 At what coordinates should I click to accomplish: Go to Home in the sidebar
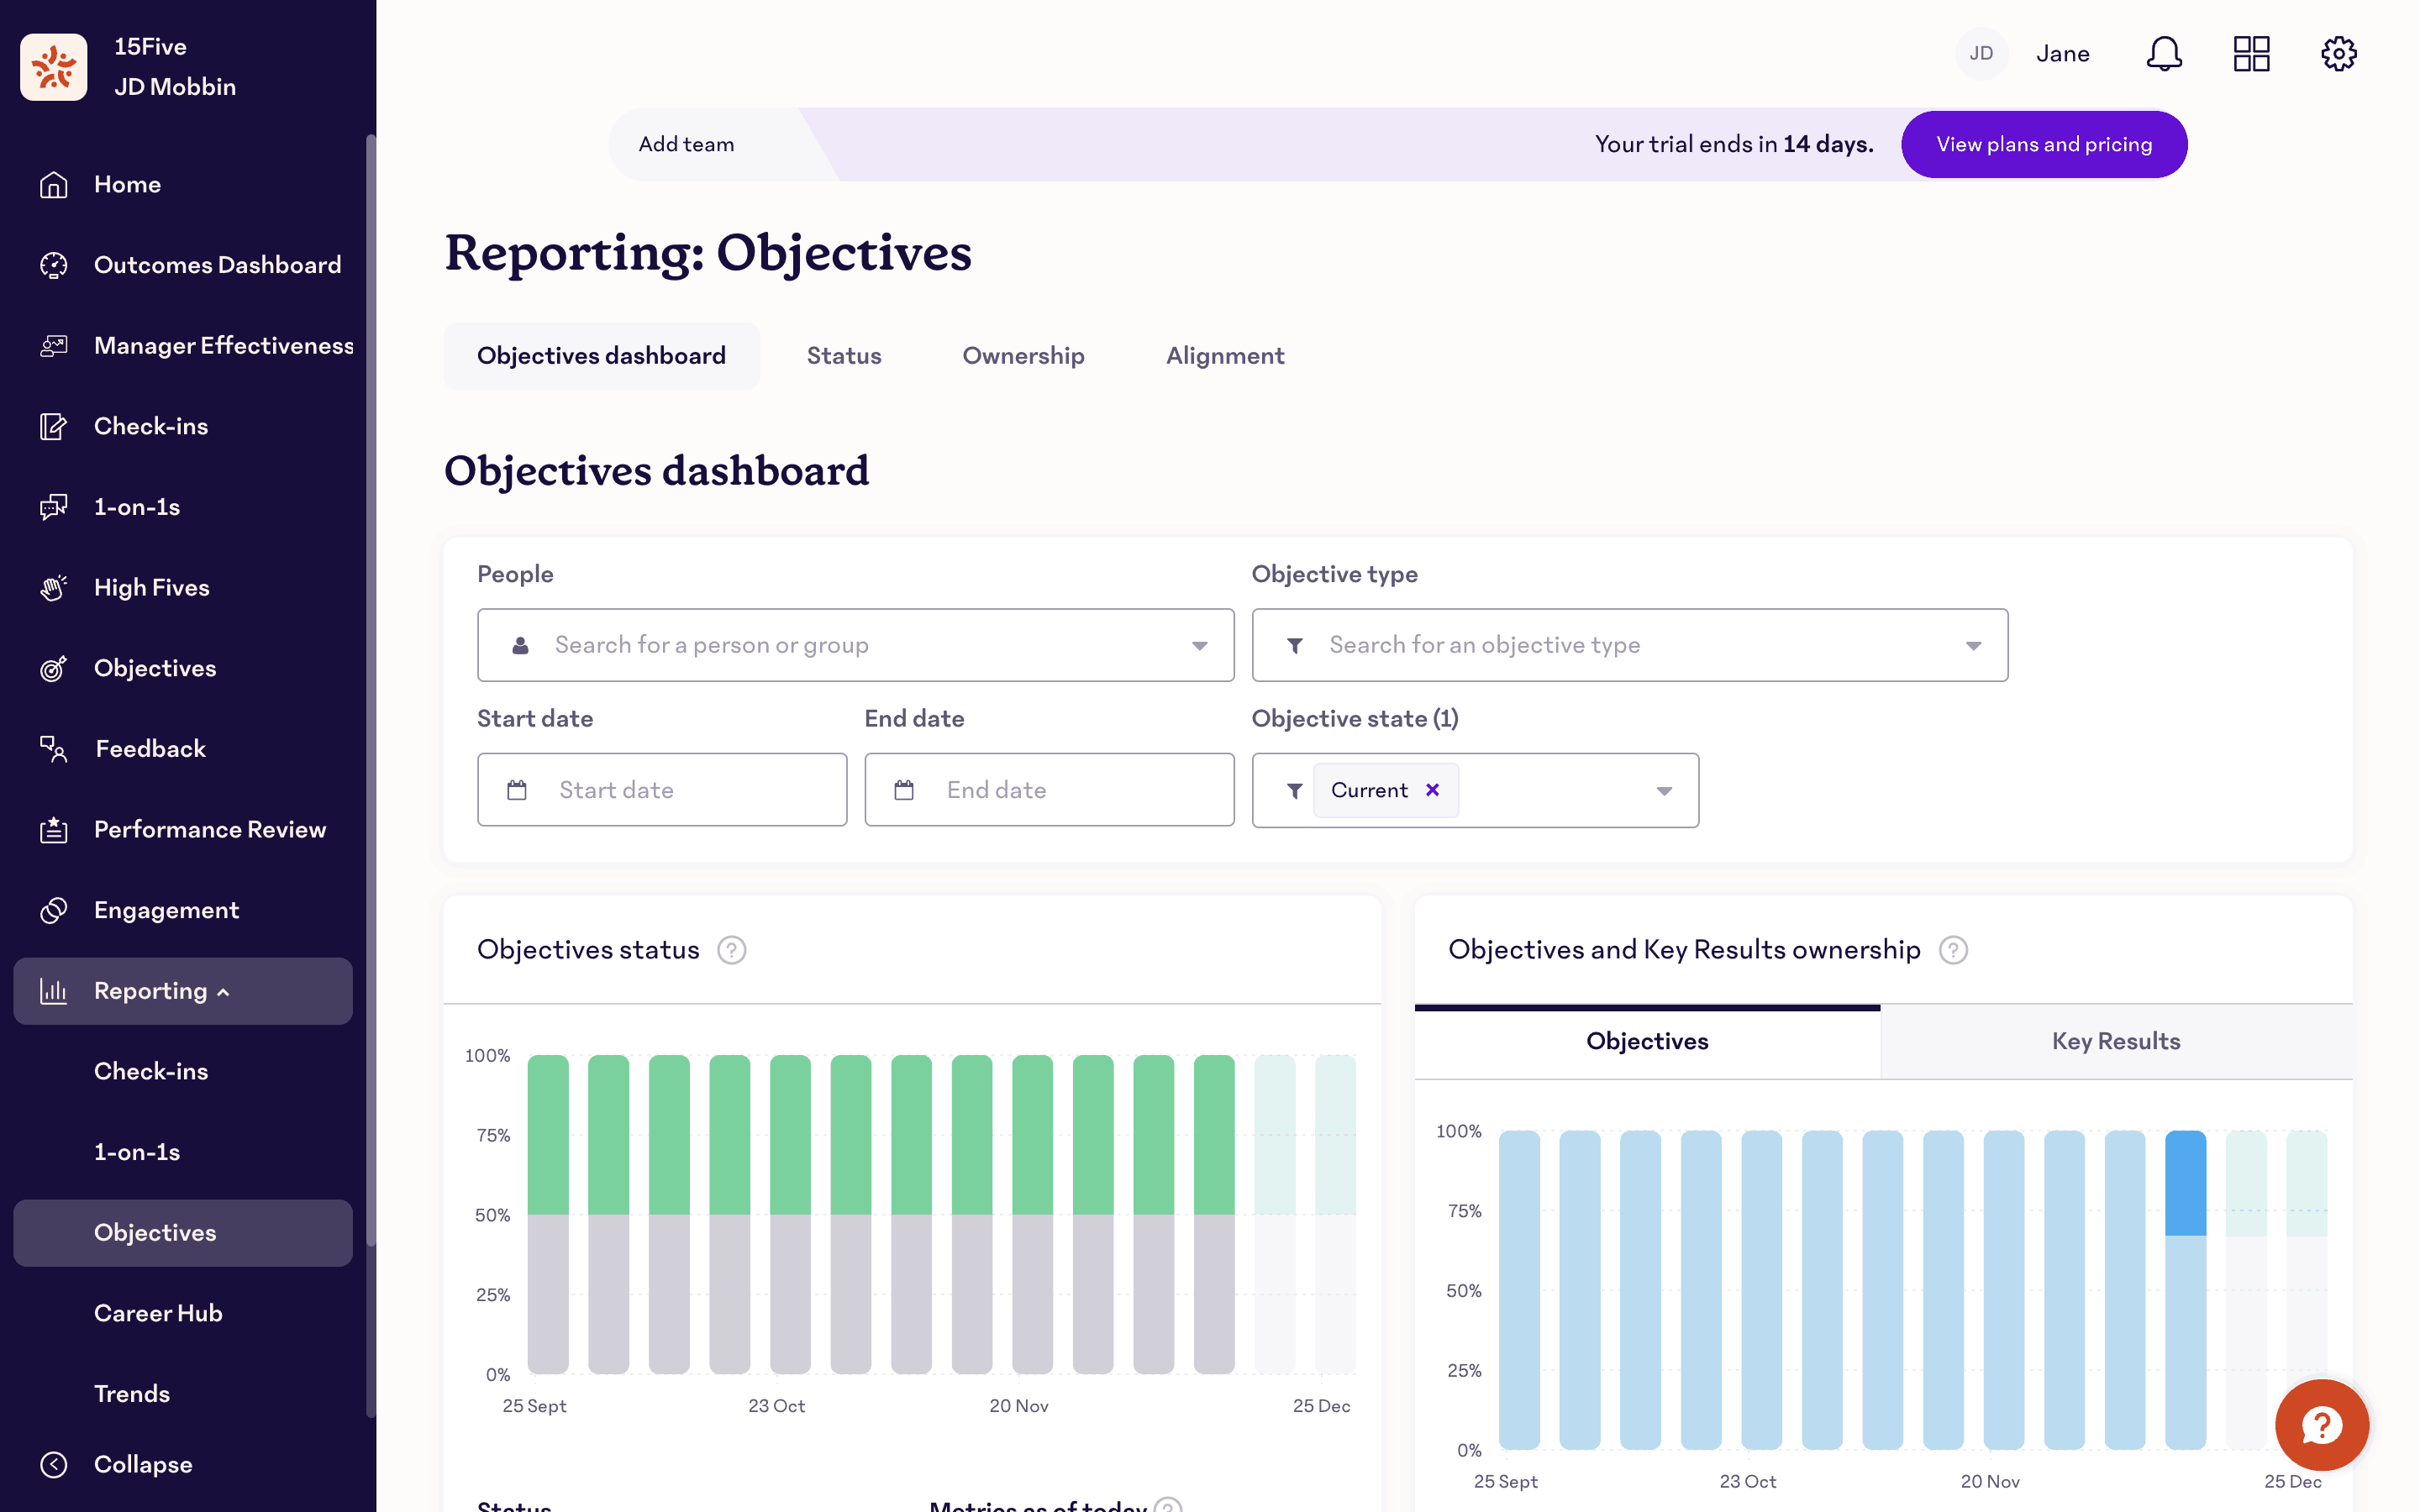(x=183, y=185)
